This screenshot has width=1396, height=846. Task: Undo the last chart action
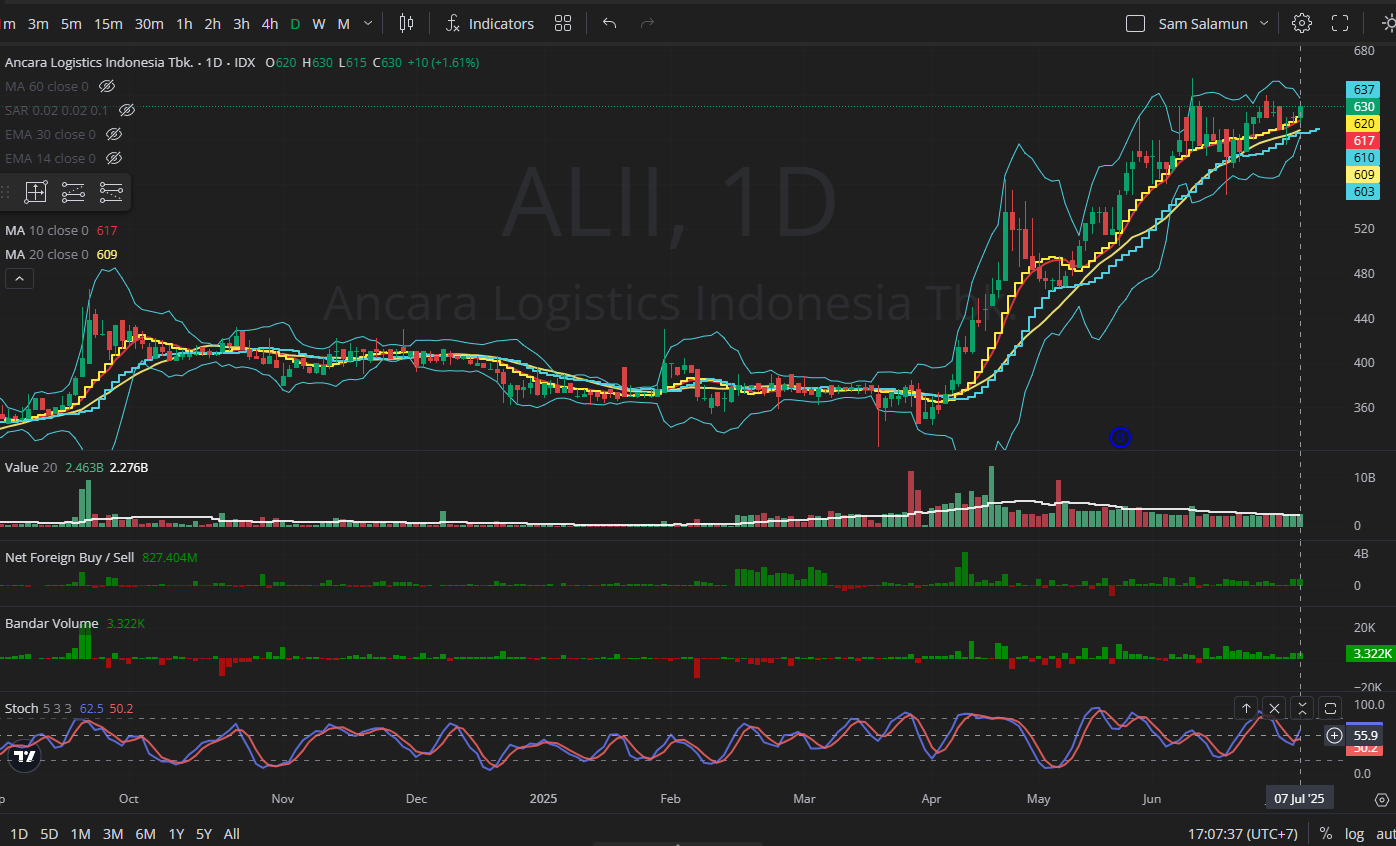tap(609, 23)
